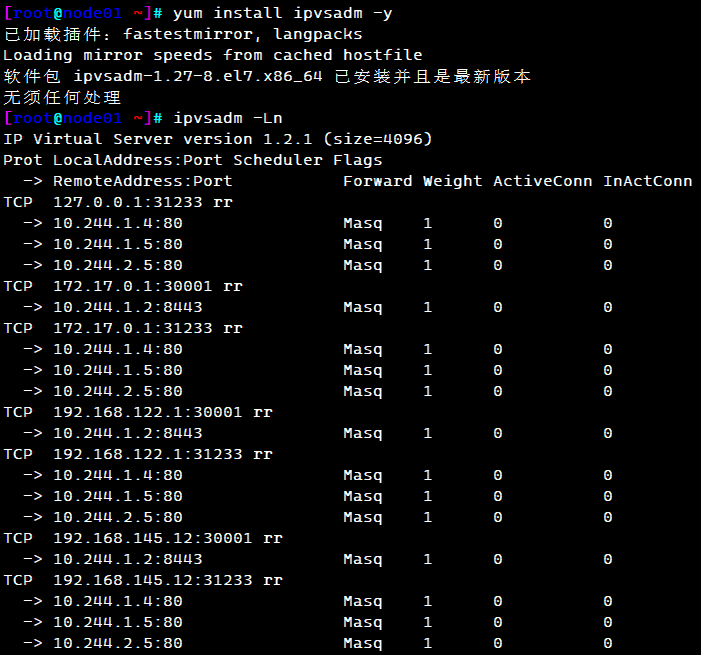Select virtual server '192.168.145.12:30001'
The height and width of the screenshot is (655, 701).
tap(152, 538)
